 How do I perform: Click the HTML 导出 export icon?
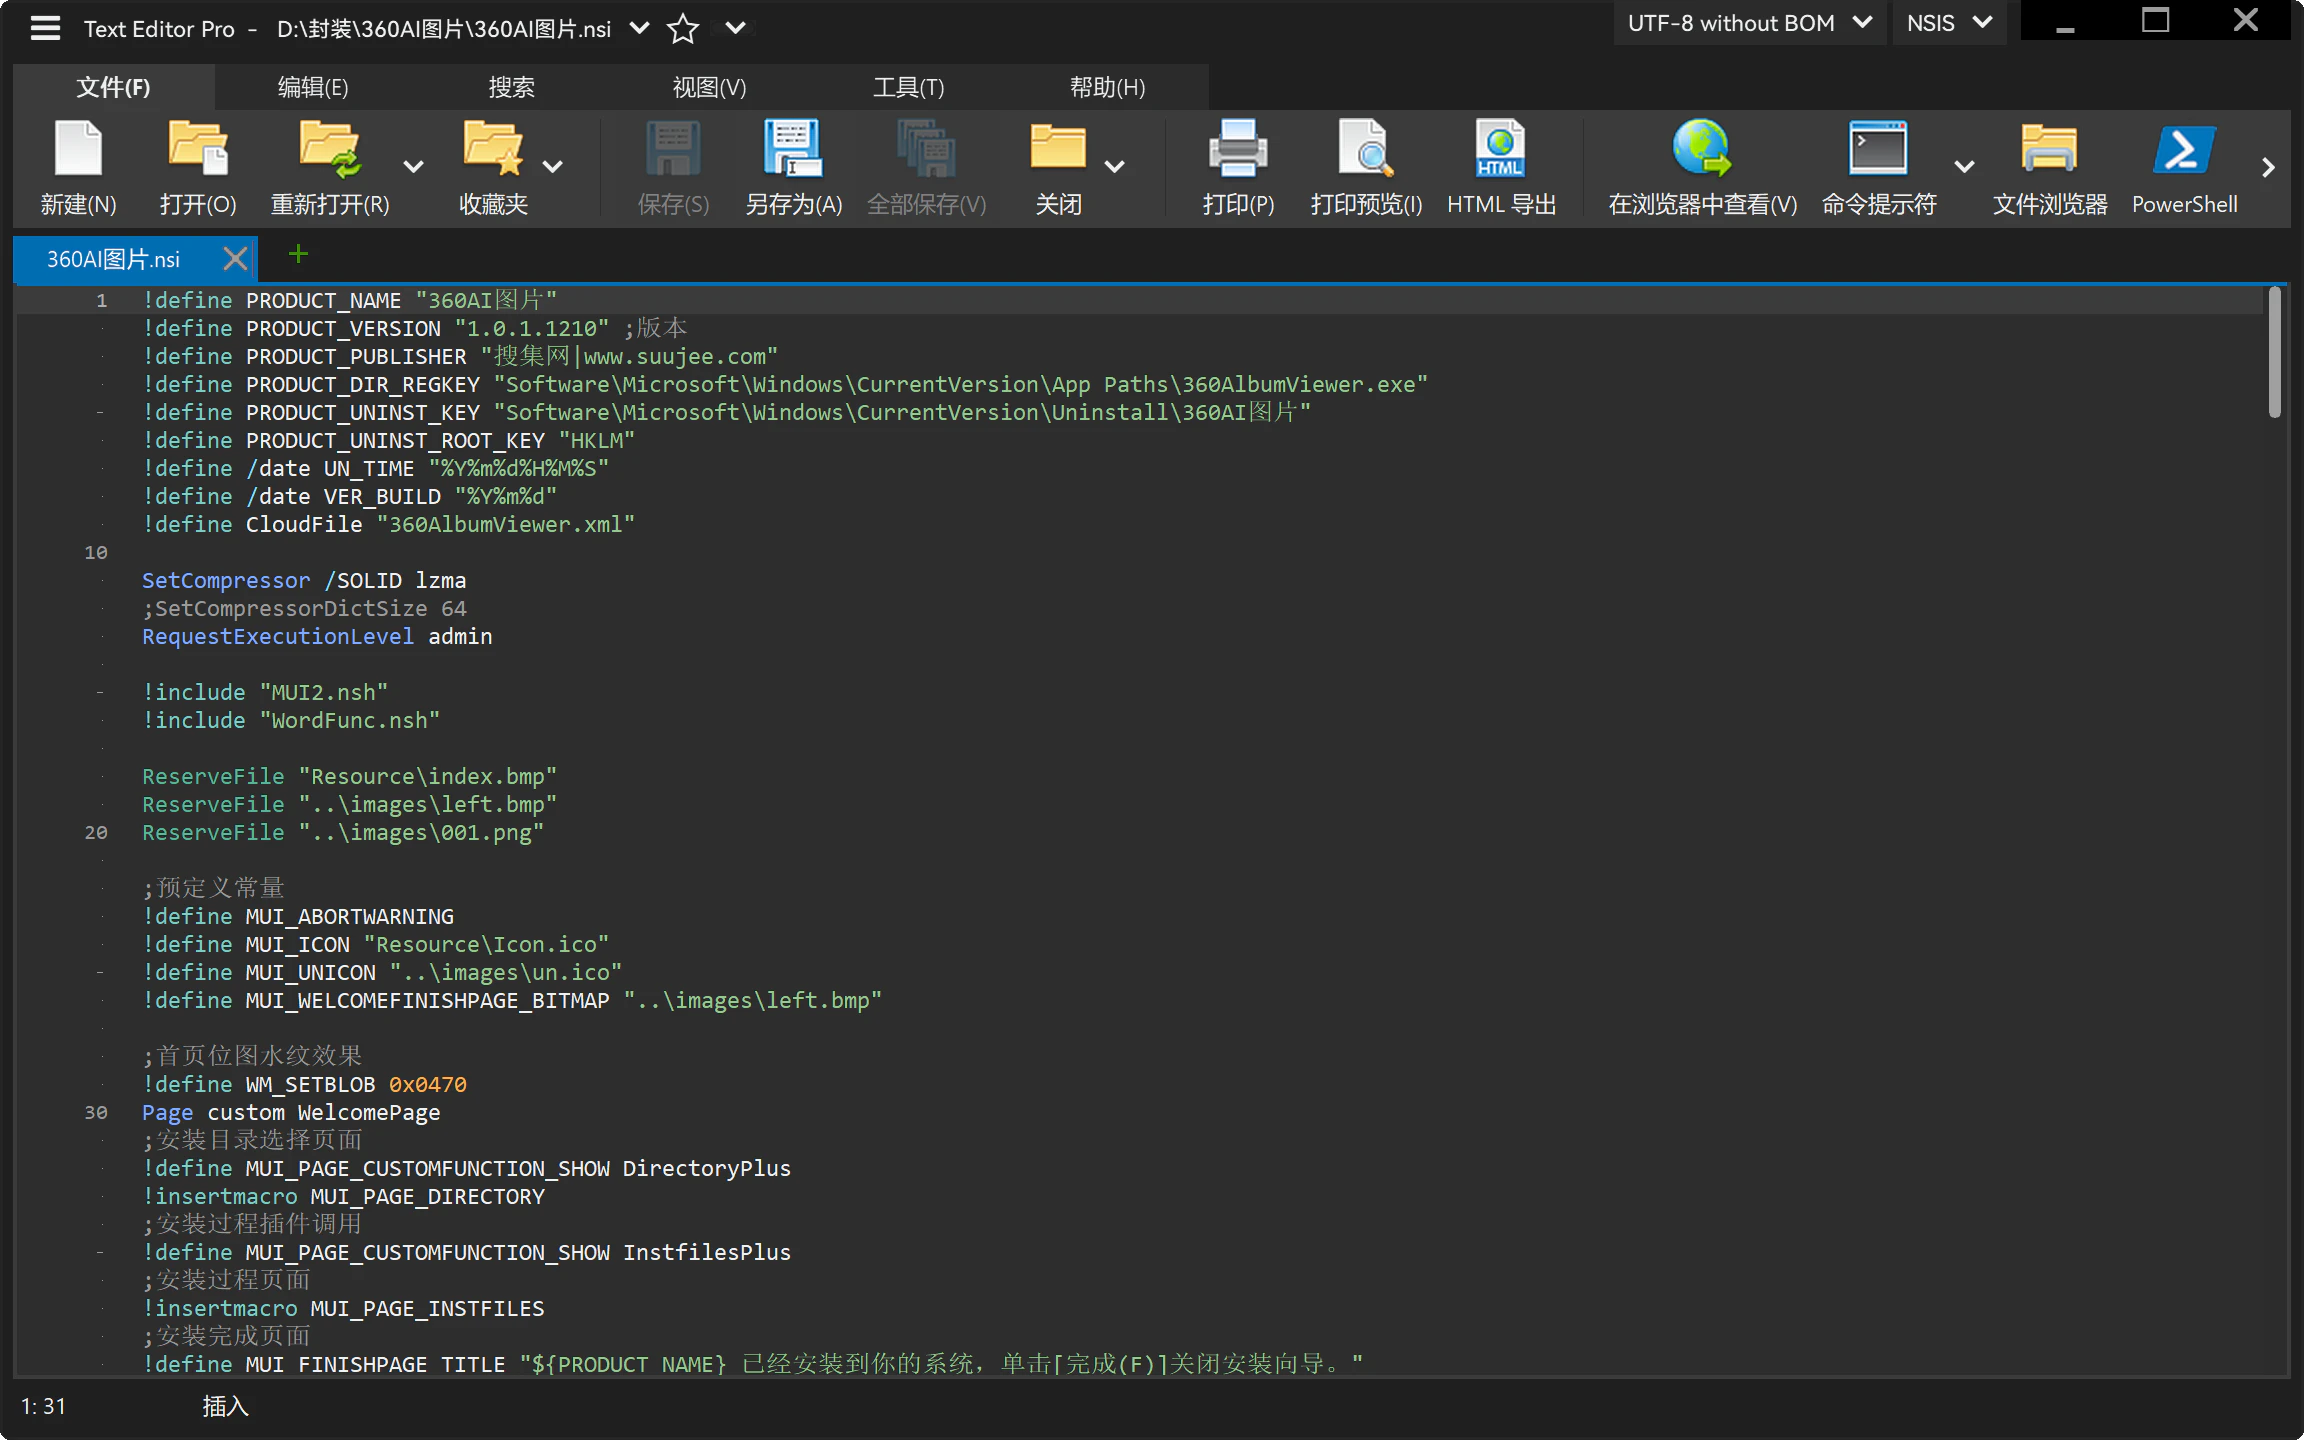pyautogui.click(x=1500, y=150)
